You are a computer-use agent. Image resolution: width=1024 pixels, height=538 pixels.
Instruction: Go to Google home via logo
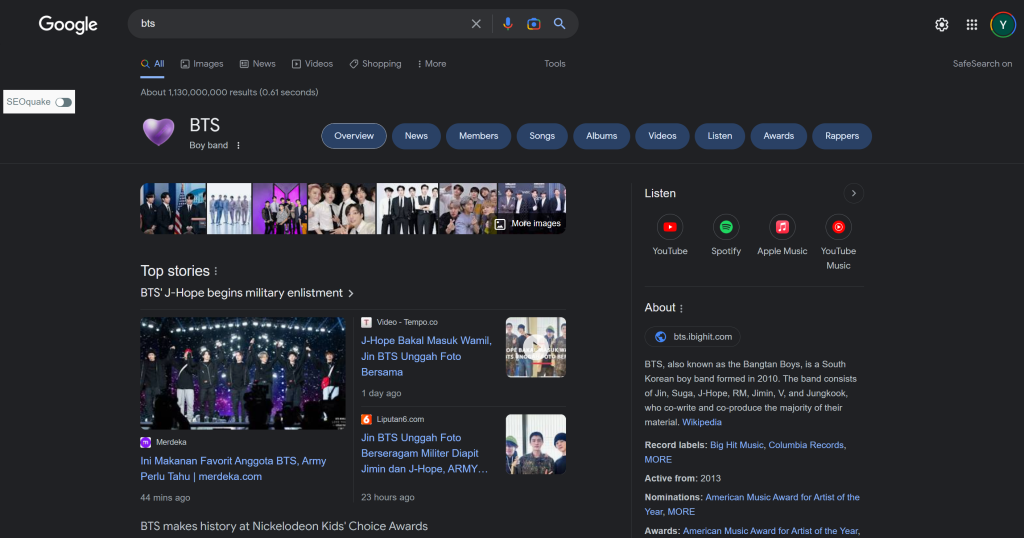tap(68, 25)
